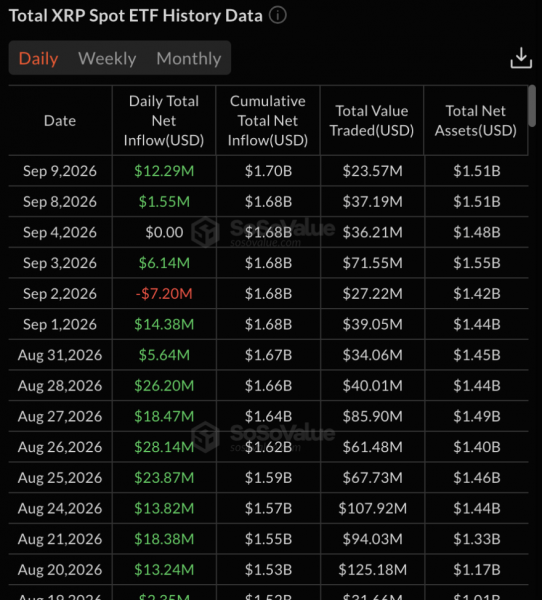The height and width of the screenshot is (600, 542).
Task: Select the Aug 28,2026 date cell
Action: click(60, 386)
